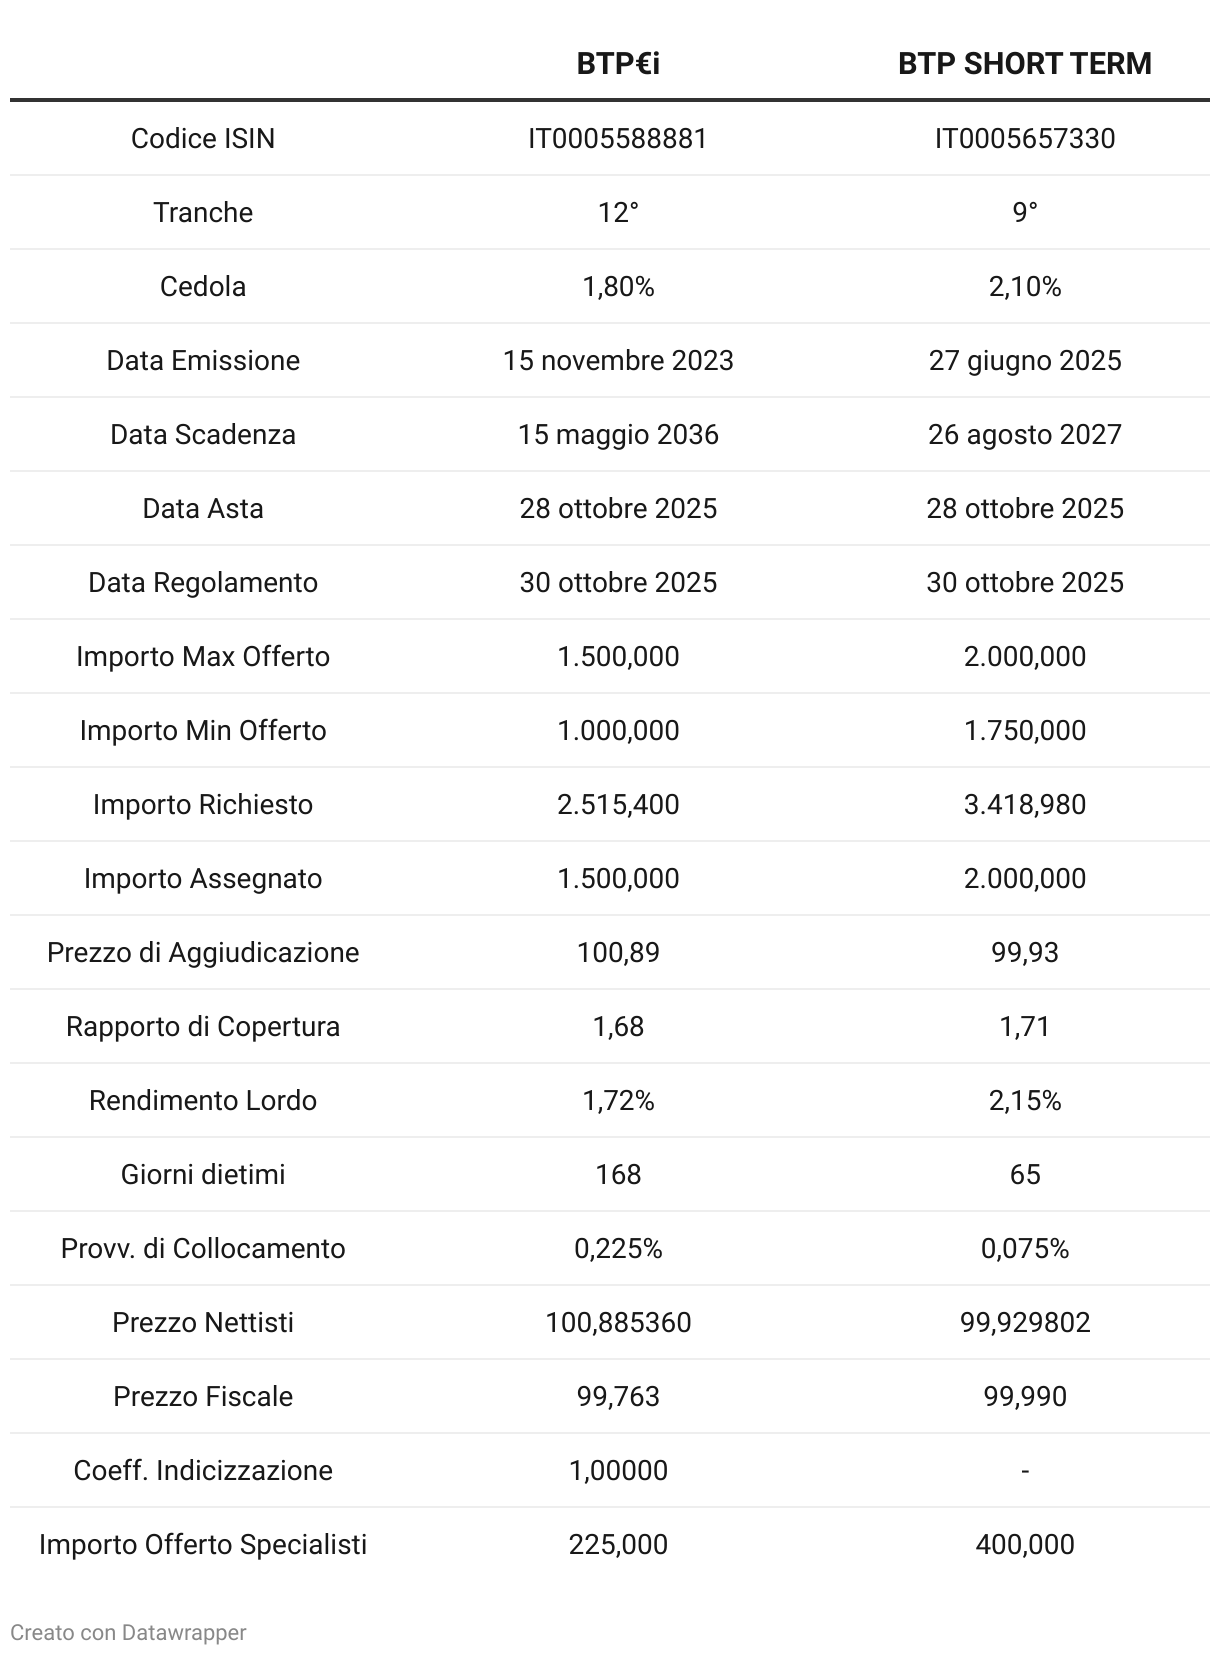
Task: Click the Giorni dietimi value 168
Action: [x=618, y=1174]
